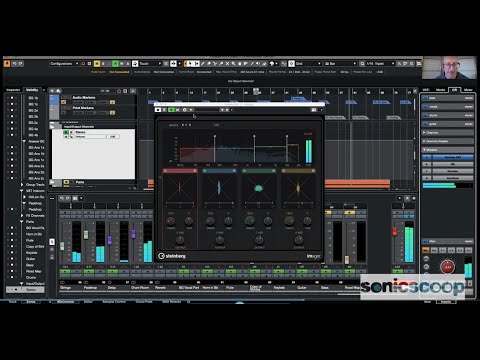
Task: Click the Redo arrow in top toolbar
Action: point(21,63)
